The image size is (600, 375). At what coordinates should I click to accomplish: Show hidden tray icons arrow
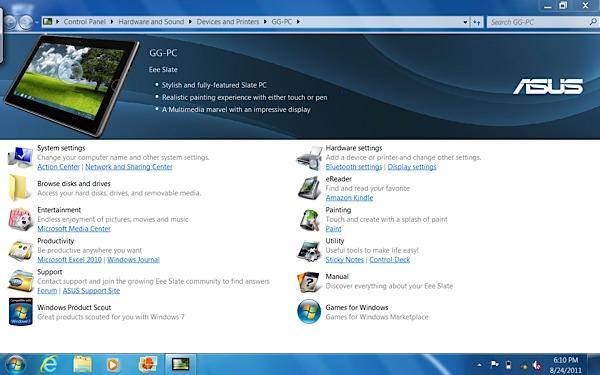pyautogui.click(x=479, y=365)
